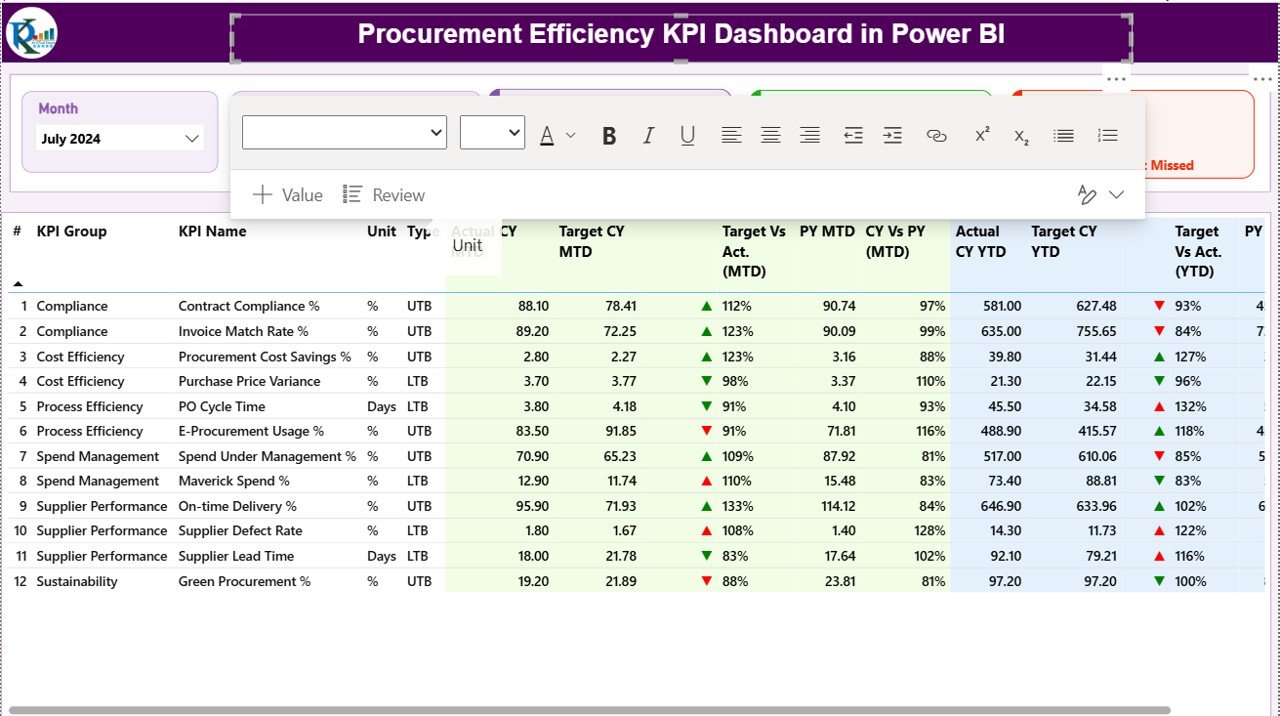Insert a bulleted list
This screenshot has width=1280, height=716.
click(1064, 136)
